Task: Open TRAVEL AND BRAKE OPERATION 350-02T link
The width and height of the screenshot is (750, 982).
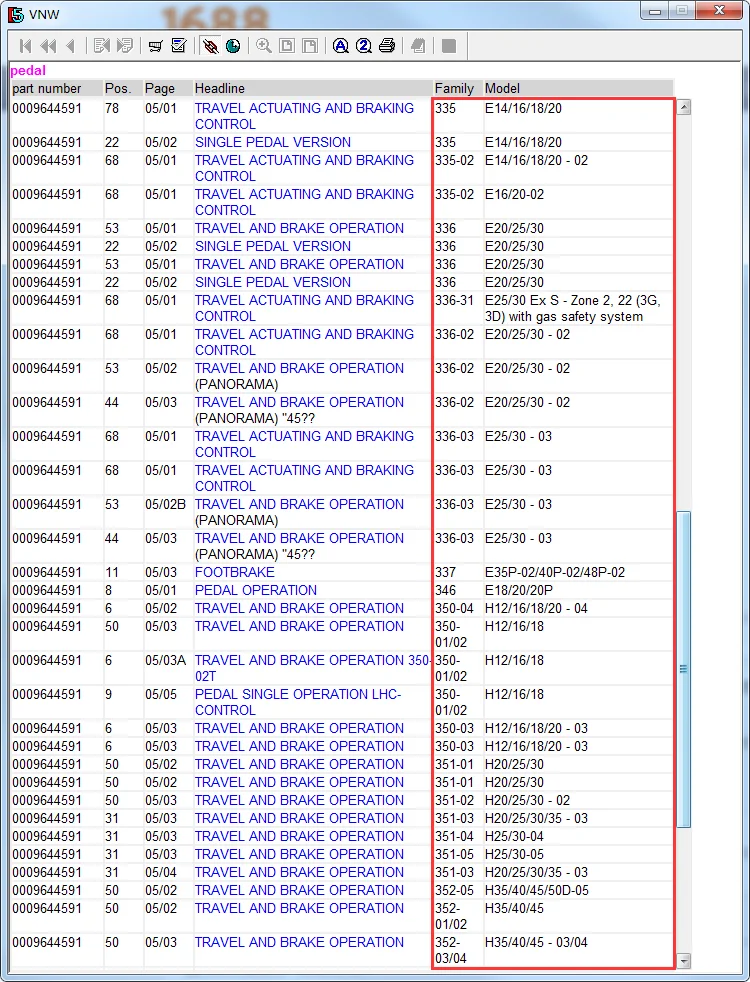Action: pyautogui.click(x=312, y=668)
